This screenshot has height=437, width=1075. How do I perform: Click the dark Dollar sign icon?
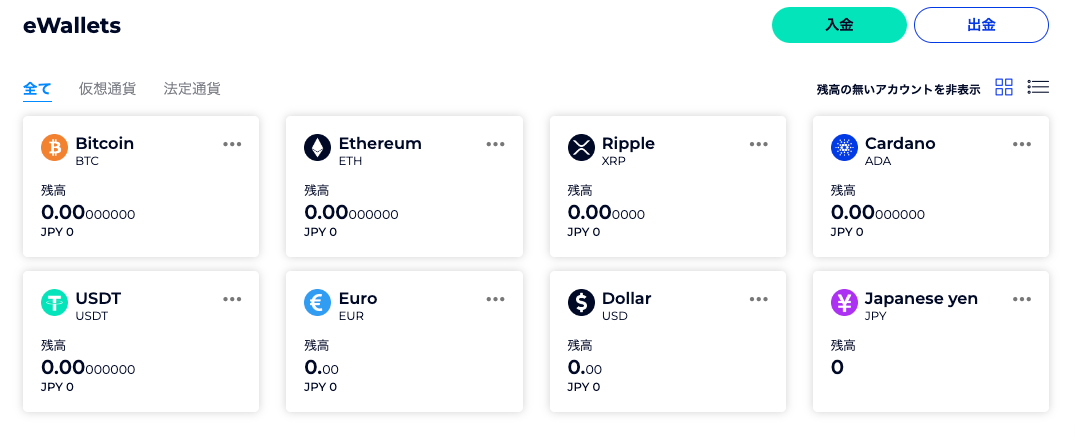tap(581, 303)
